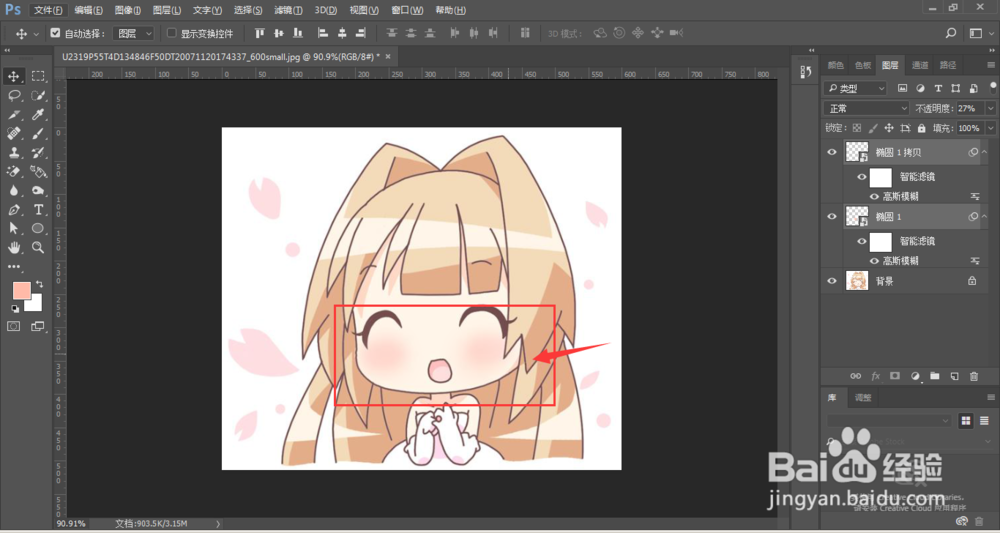This screenshot has width=1000, height=533.
Task: Select the Move tool in the toolbox
Action: [13, 77]
